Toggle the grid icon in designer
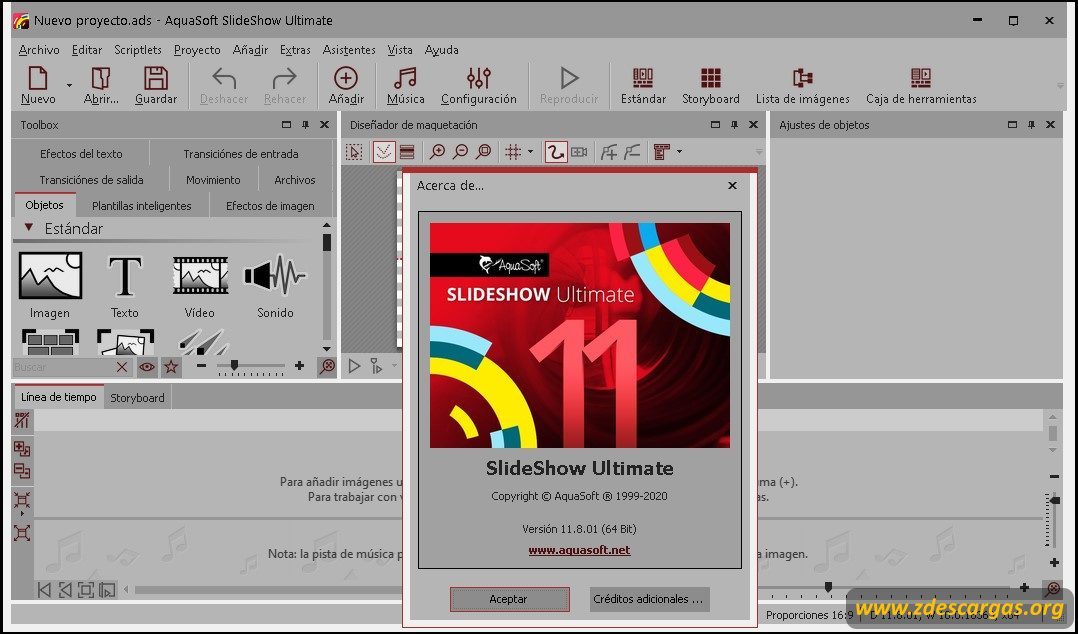The width and height of the screenshot is (1078, 634). pyautogui.click(x=513, y=152)
